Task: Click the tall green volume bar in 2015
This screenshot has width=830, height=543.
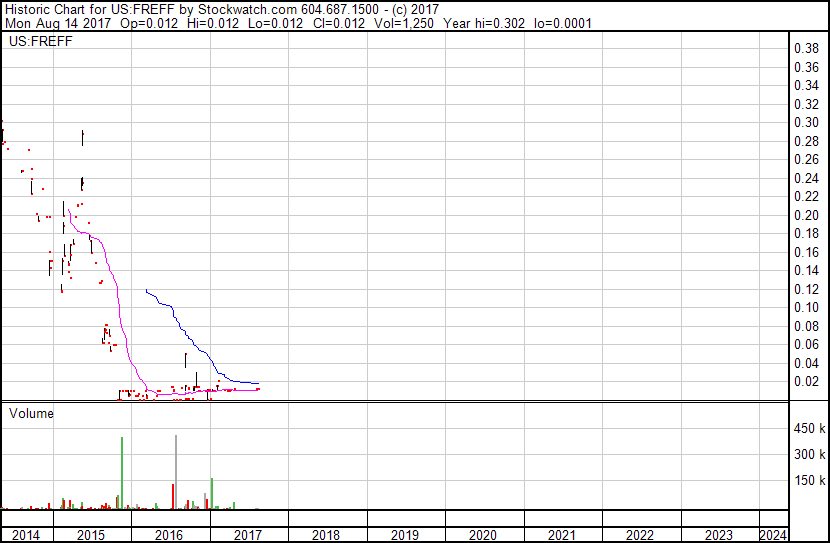Action: pyautogui.click(x=122, y=473)
